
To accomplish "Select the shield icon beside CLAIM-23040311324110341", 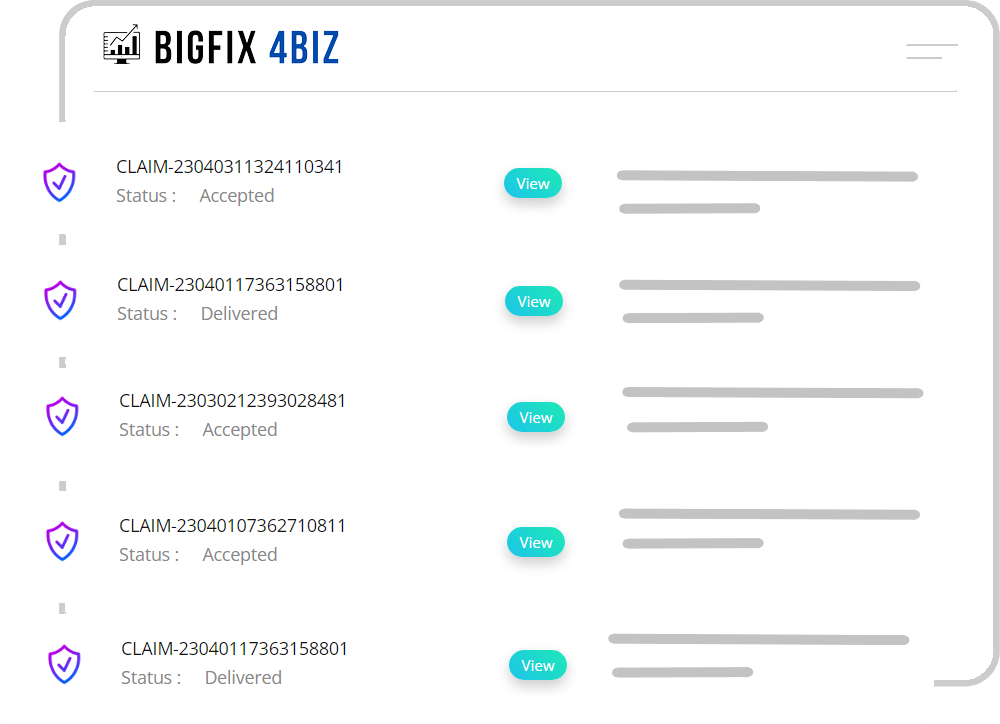I will 59,182.
